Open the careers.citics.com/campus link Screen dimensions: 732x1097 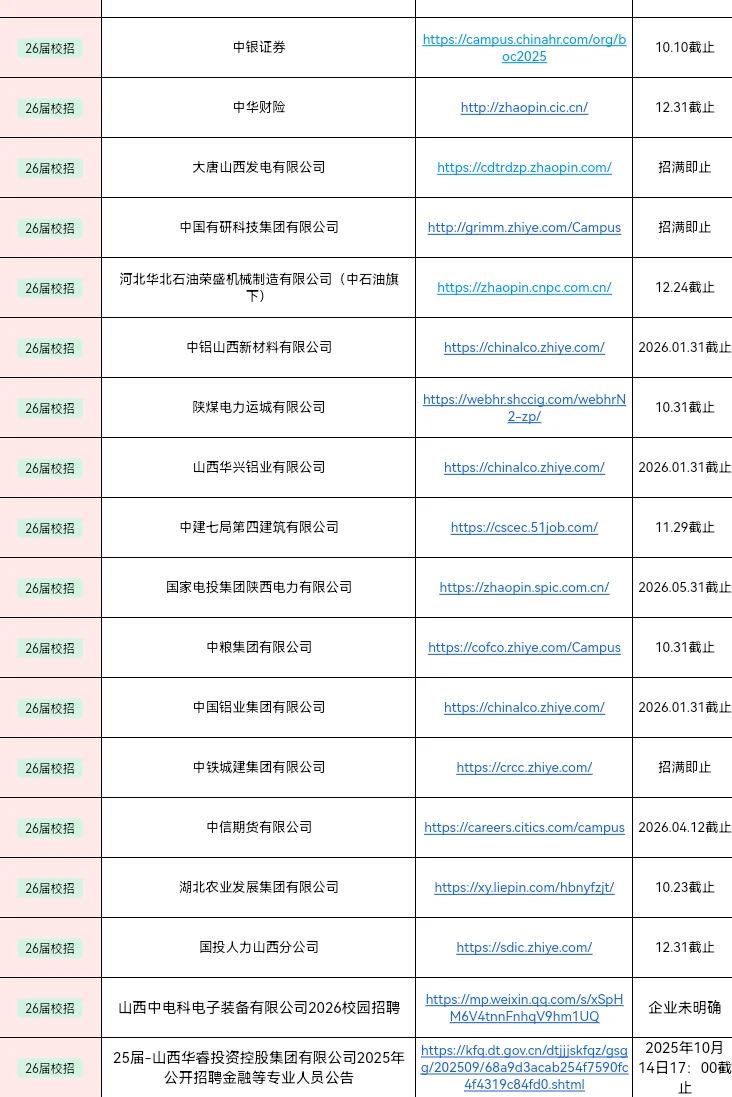coord(524,828)
